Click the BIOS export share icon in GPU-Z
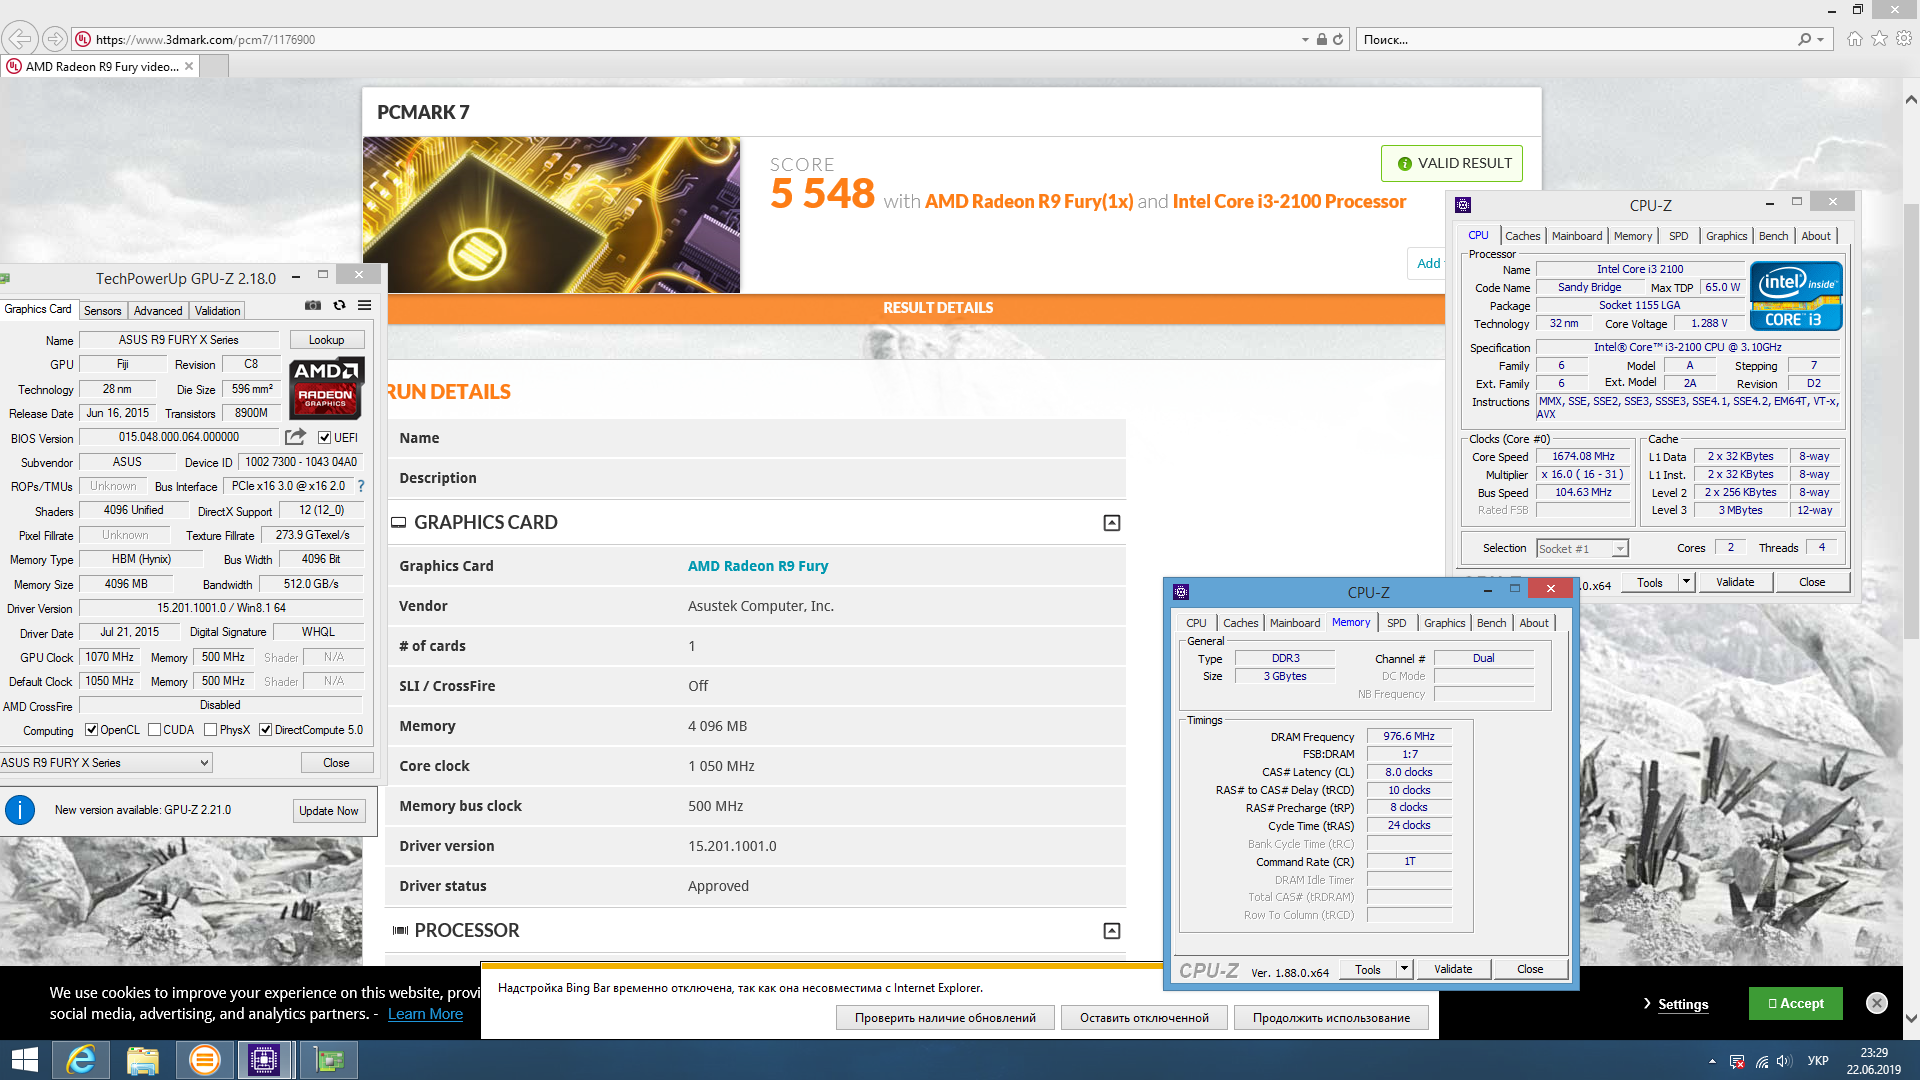The height and width of the screenshot is (1080, 1920). click(295, 437)
